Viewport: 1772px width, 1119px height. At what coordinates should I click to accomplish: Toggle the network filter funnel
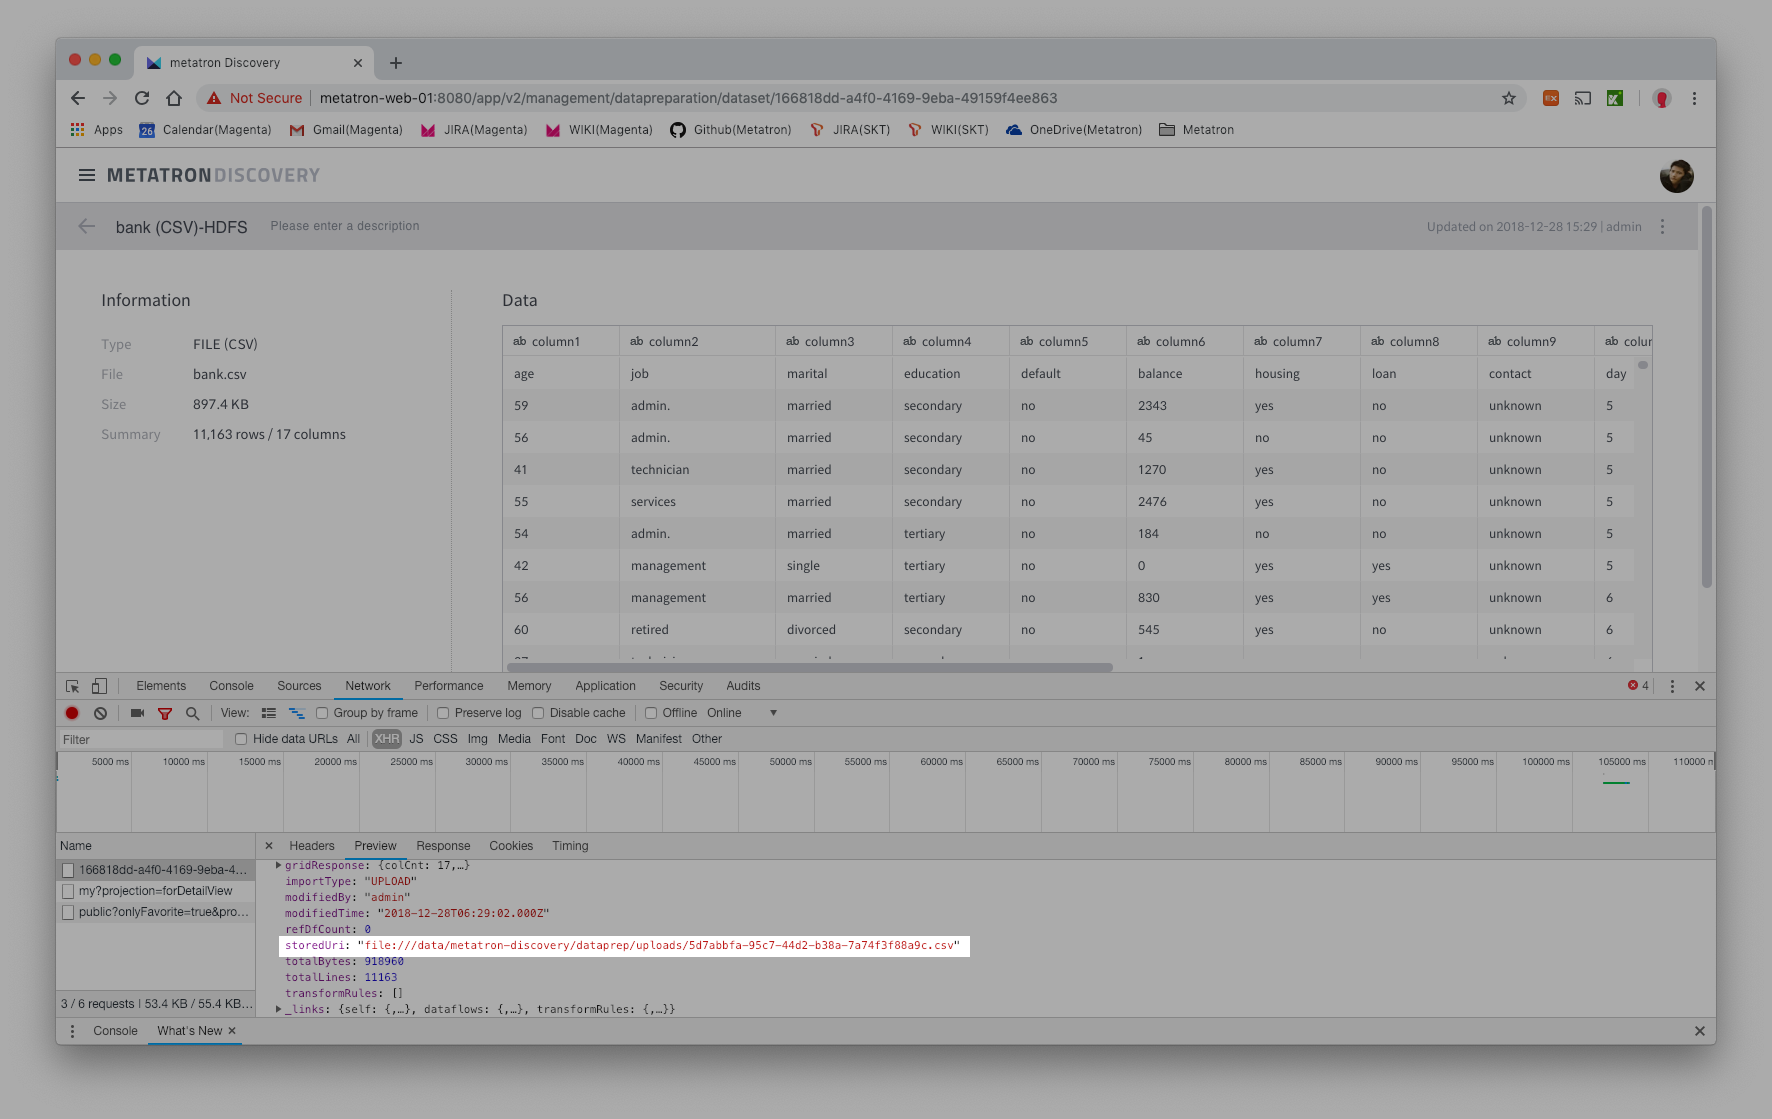point(165,713)
